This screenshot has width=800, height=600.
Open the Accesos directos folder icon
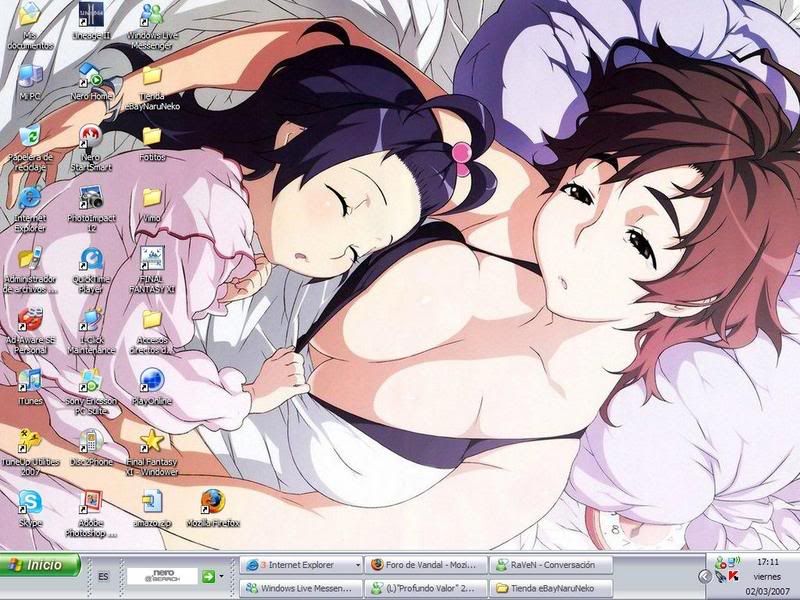pyautogui.click(x=152, y=332)
